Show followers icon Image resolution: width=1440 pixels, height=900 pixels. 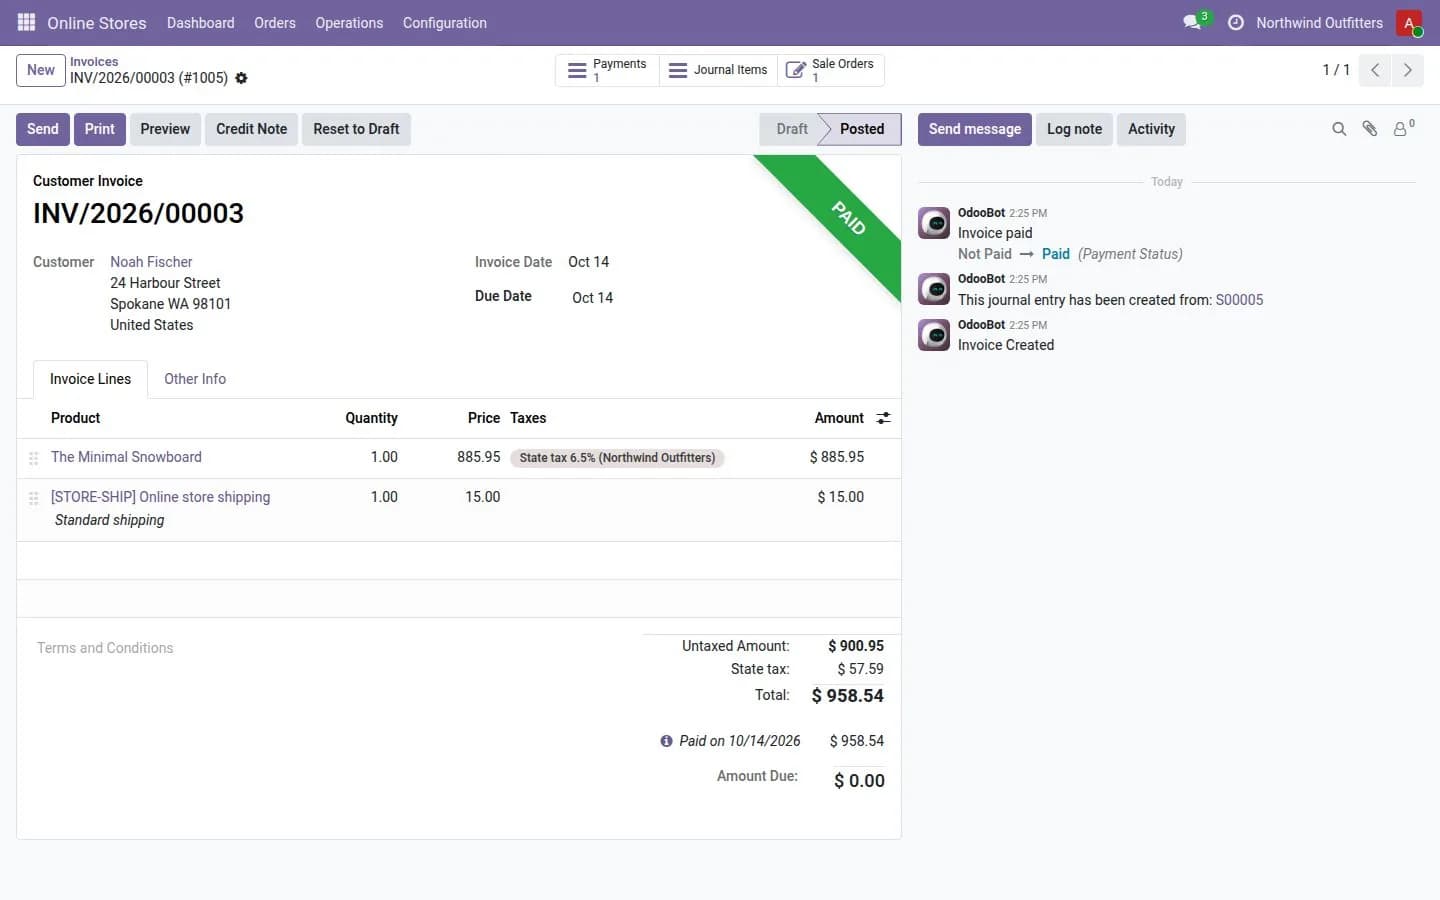1403,128
